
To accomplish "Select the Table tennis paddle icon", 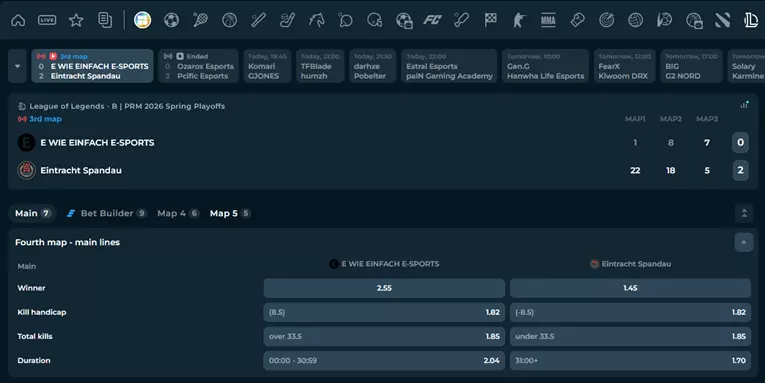I will click(345, 20).
